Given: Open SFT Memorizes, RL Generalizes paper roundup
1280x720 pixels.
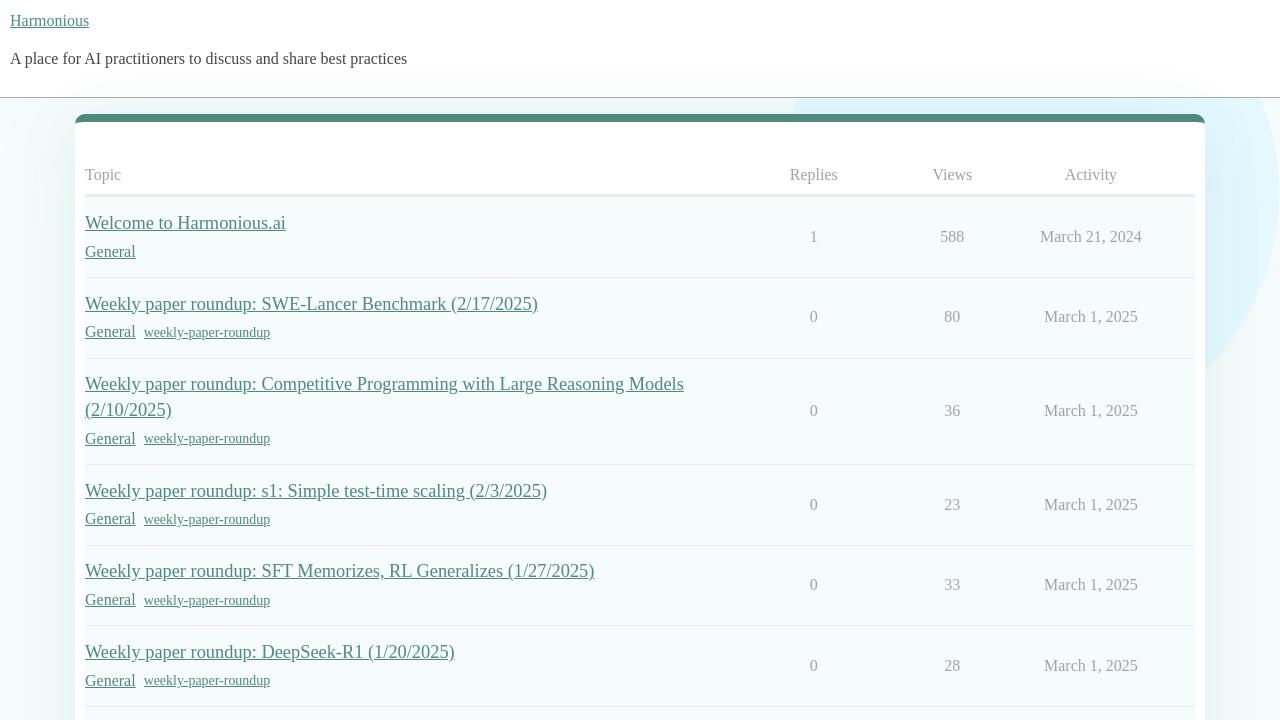Looking at the screenshot, I should pos(339,569).
